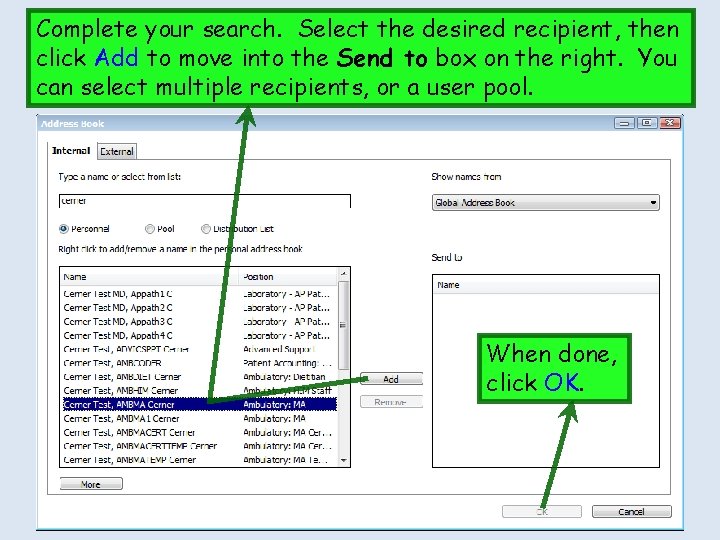Screen dimensions: 720x540
Task: Click the Add button
Action: (391, 379)
